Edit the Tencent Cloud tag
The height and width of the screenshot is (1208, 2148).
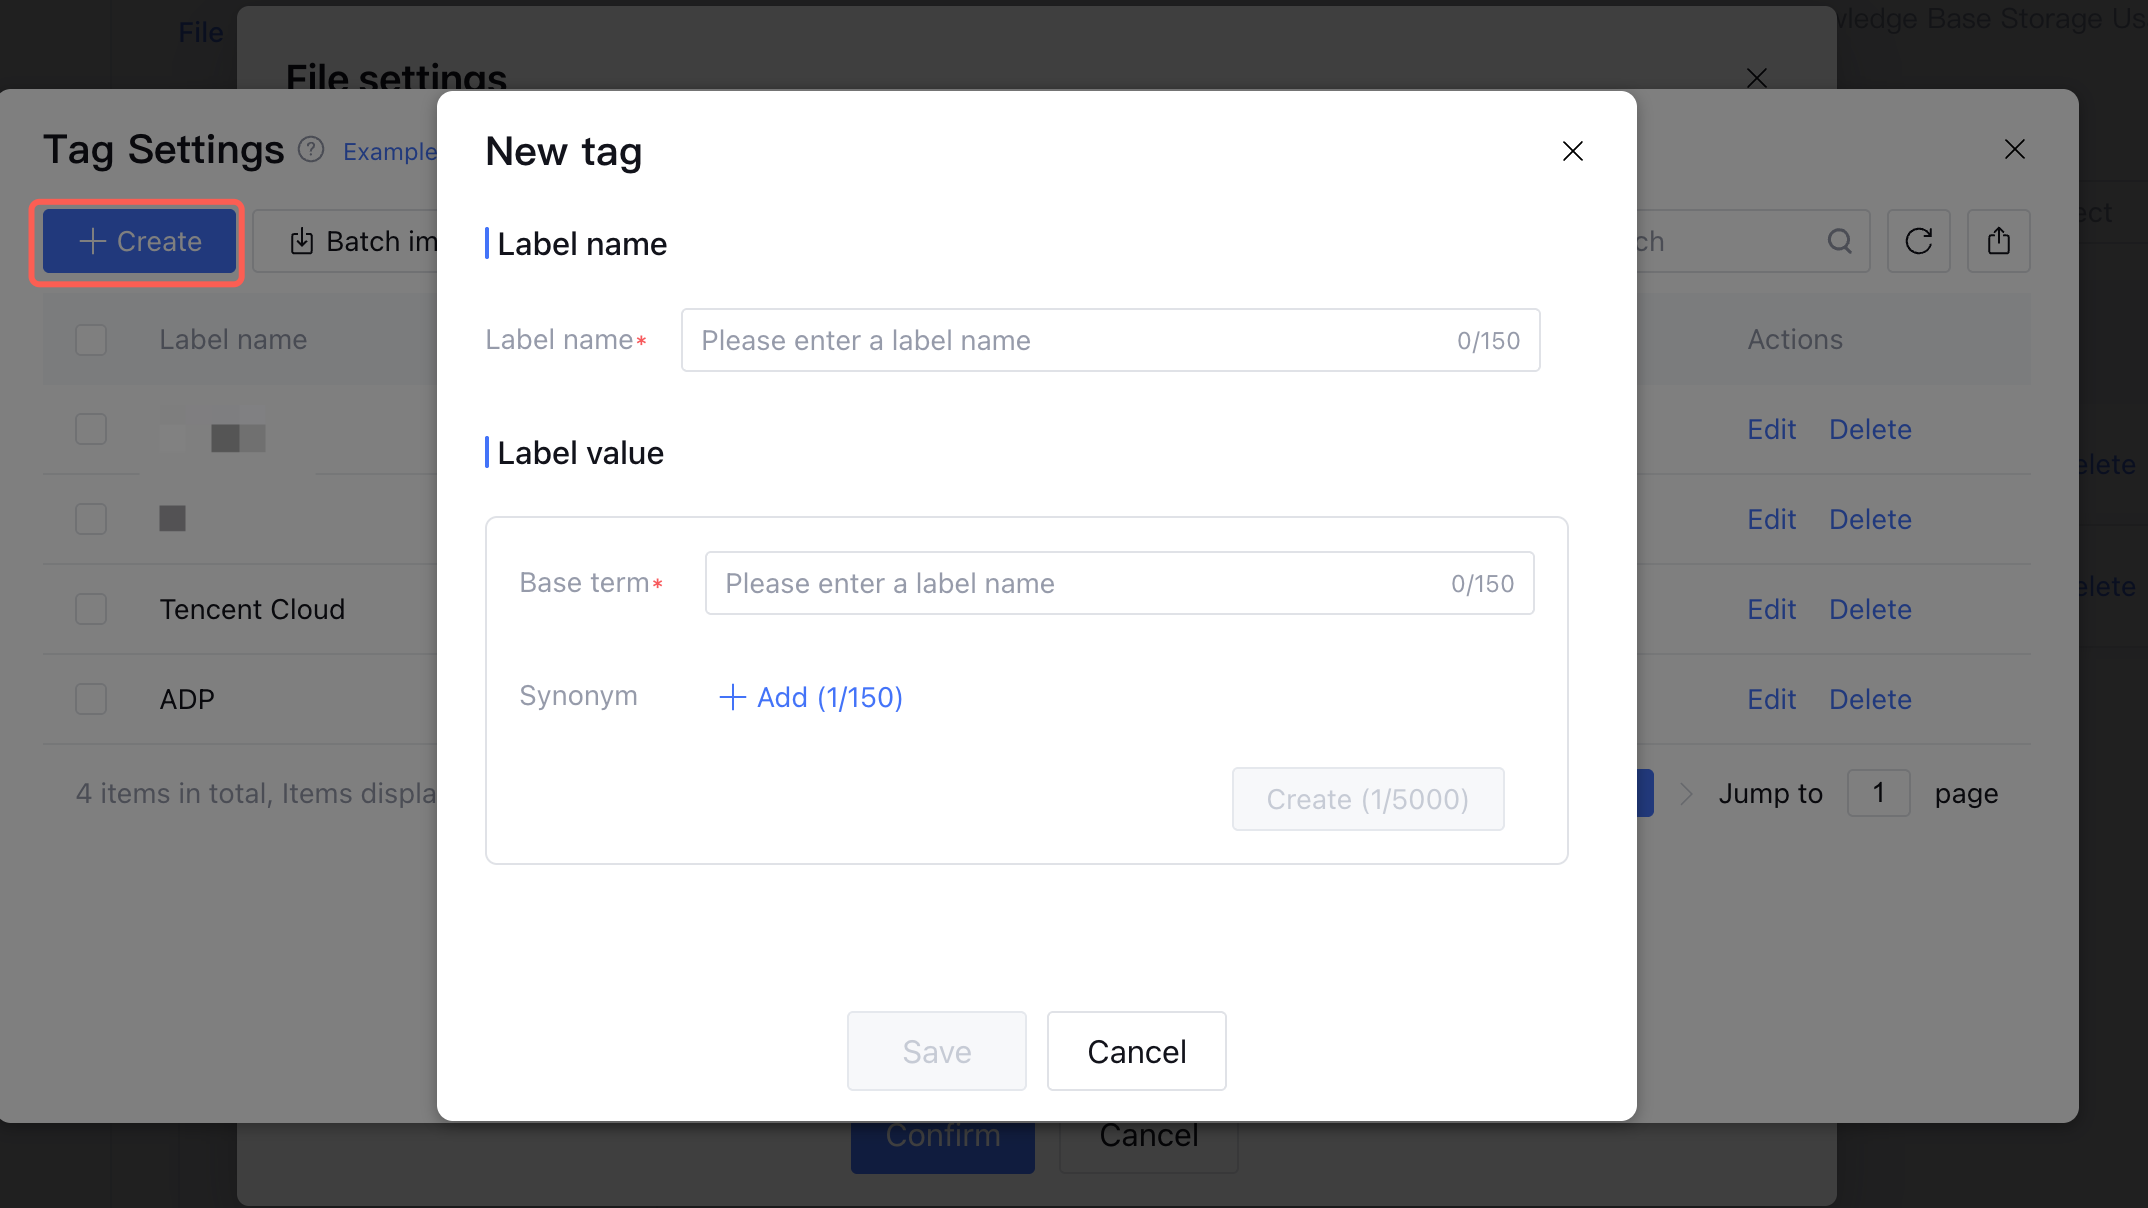(x=1771, y=609)
